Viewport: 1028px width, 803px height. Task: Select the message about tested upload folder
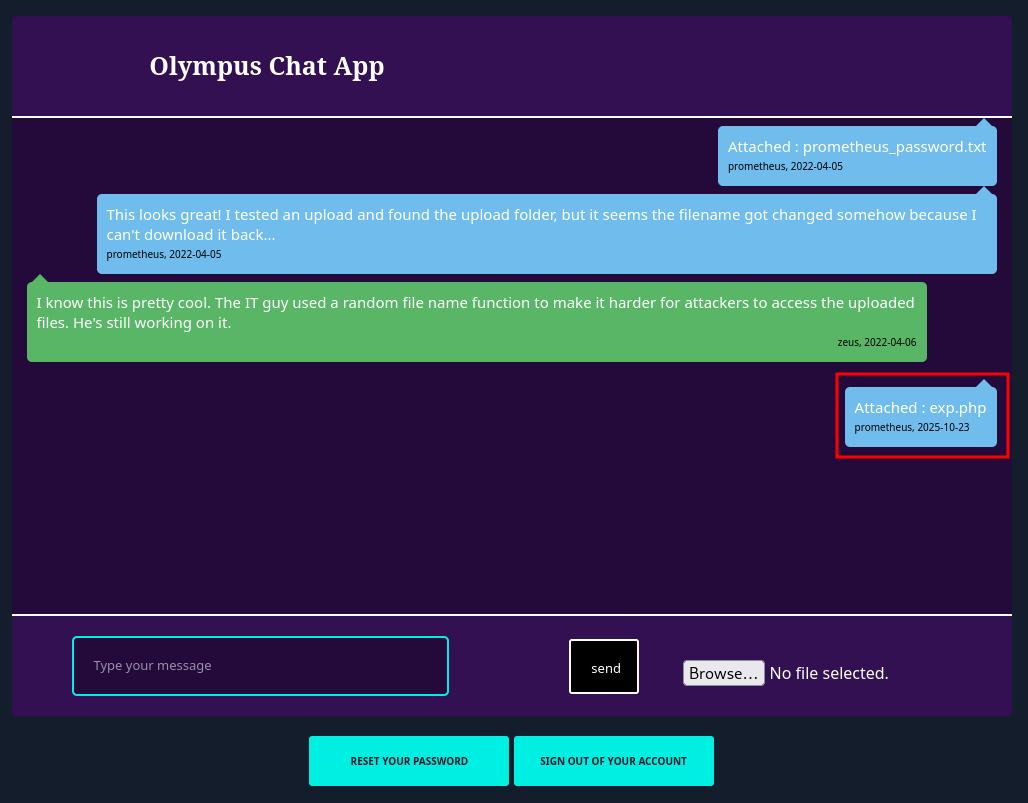547,234
